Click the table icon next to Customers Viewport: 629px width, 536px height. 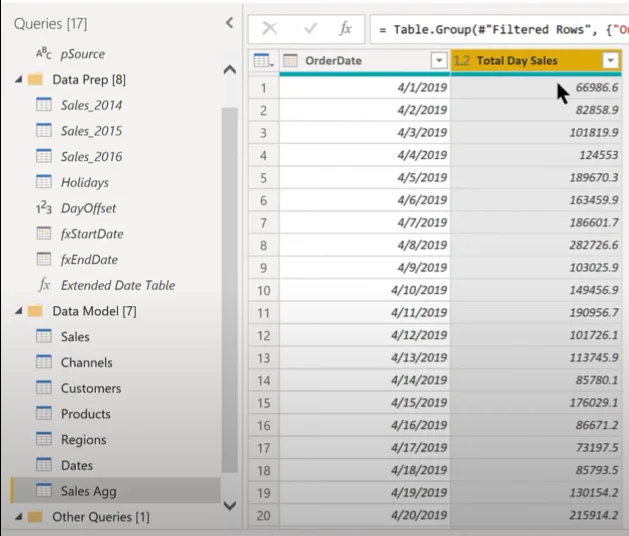pos(44,388)
